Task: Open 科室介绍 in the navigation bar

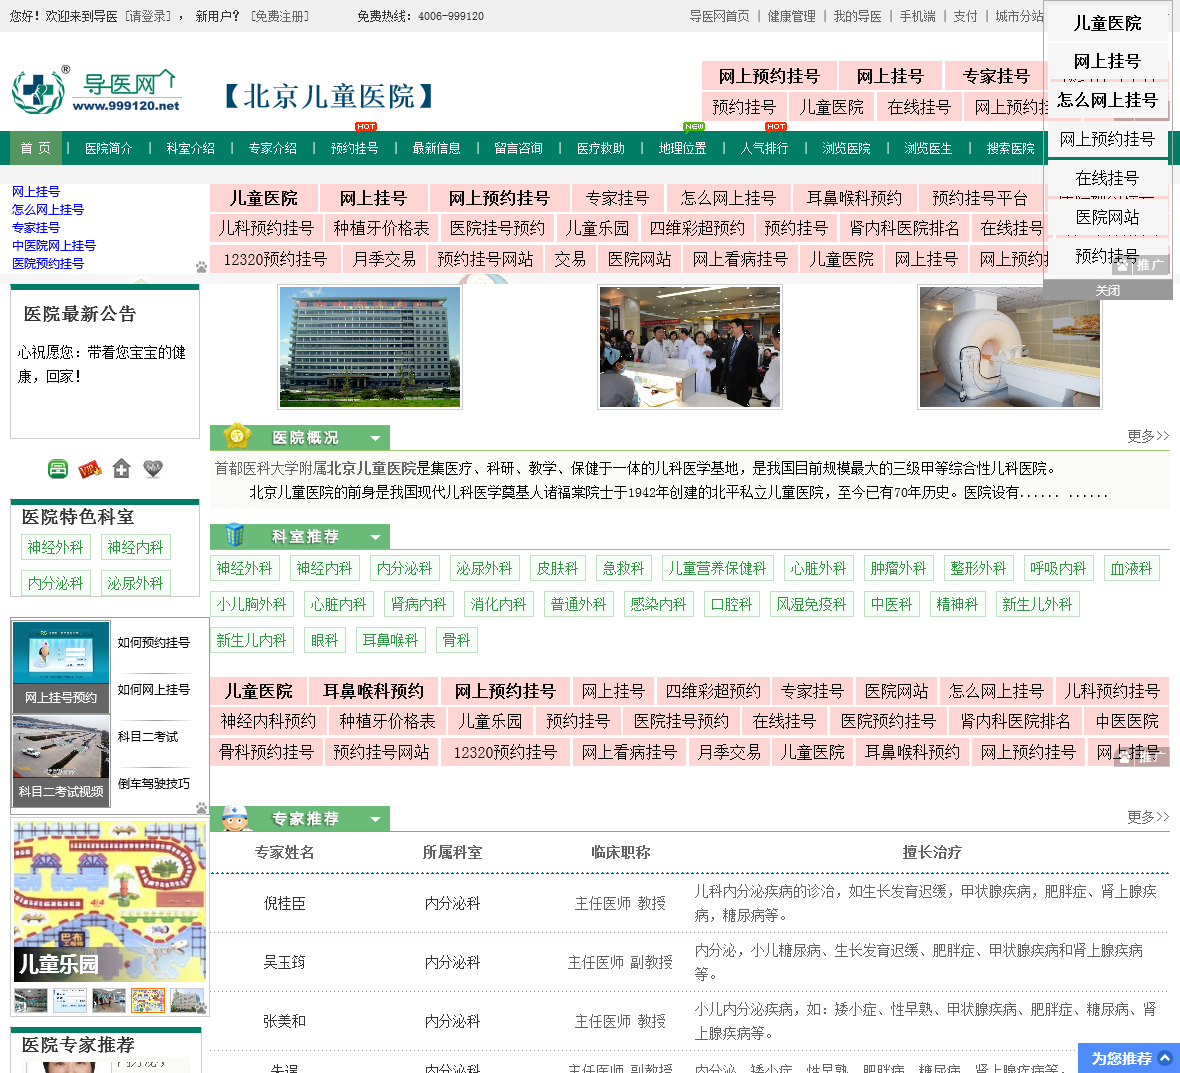Action: click(x=190, y=148)
